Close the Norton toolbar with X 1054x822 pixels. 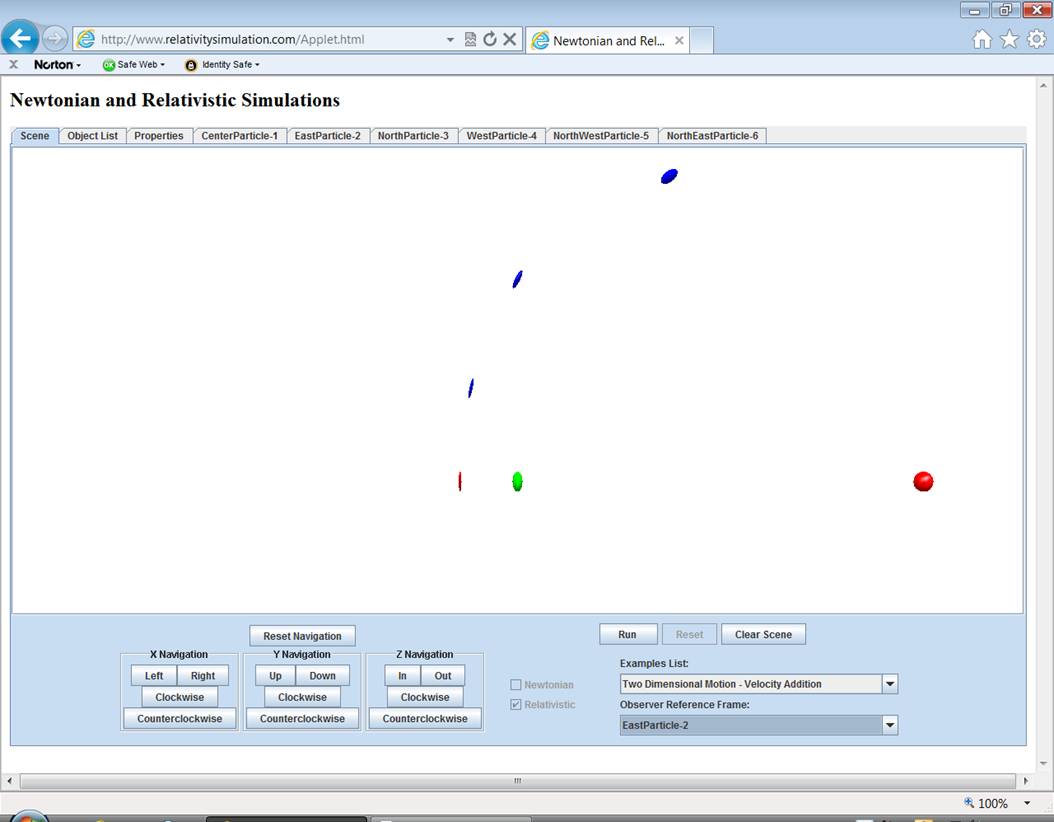tap(13, 64)
